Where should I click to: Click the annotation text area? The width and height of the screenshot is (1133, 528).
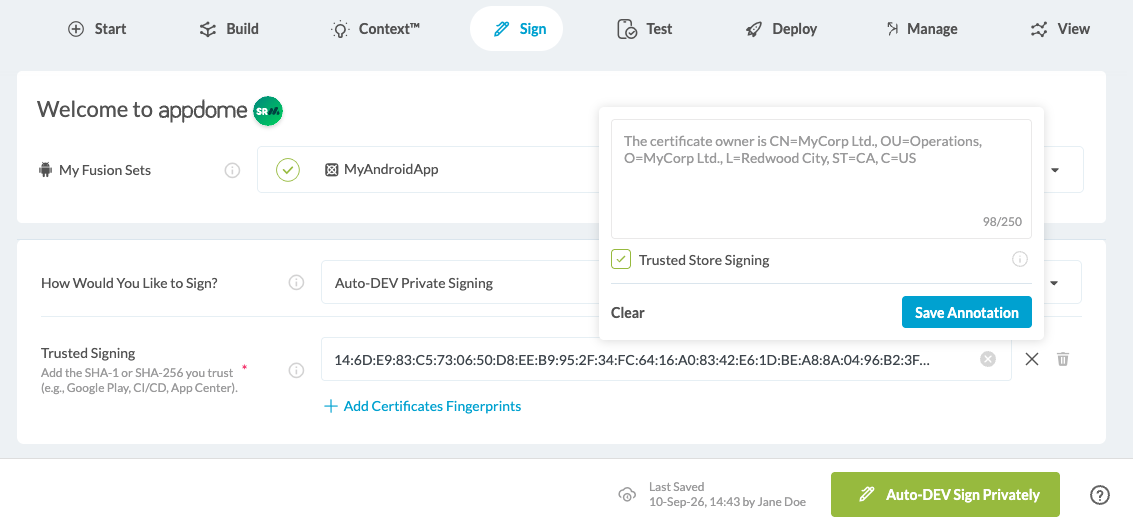coord(822,178)
